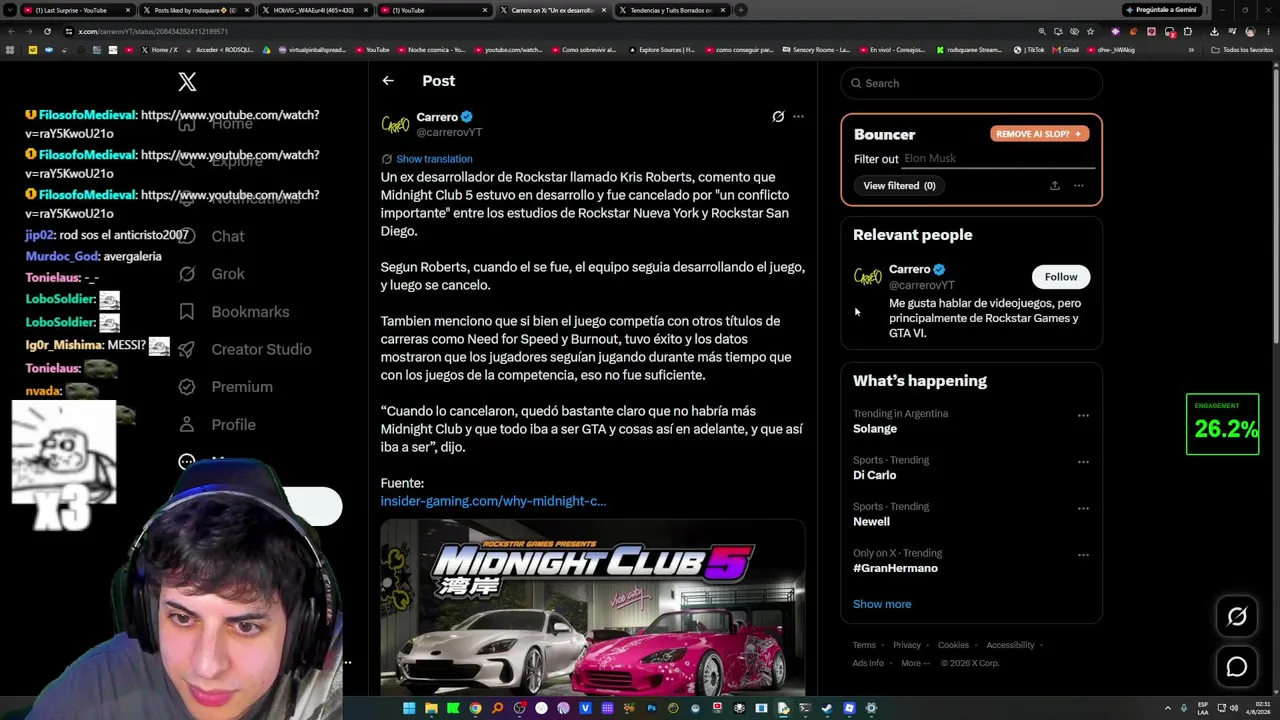Open Carrero's avatar in the post header

coord(395,124)
